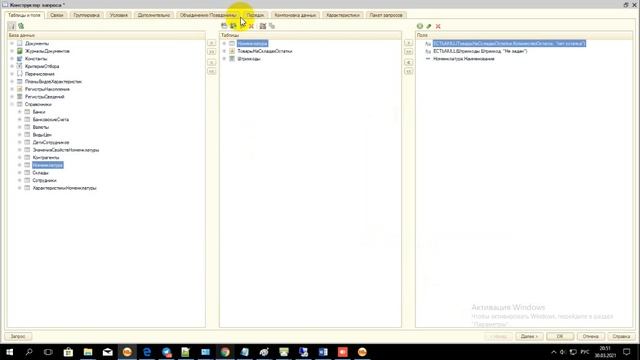Select Номенклатура under Справочники in База данных
640x360 pixels.
point(48,165)
